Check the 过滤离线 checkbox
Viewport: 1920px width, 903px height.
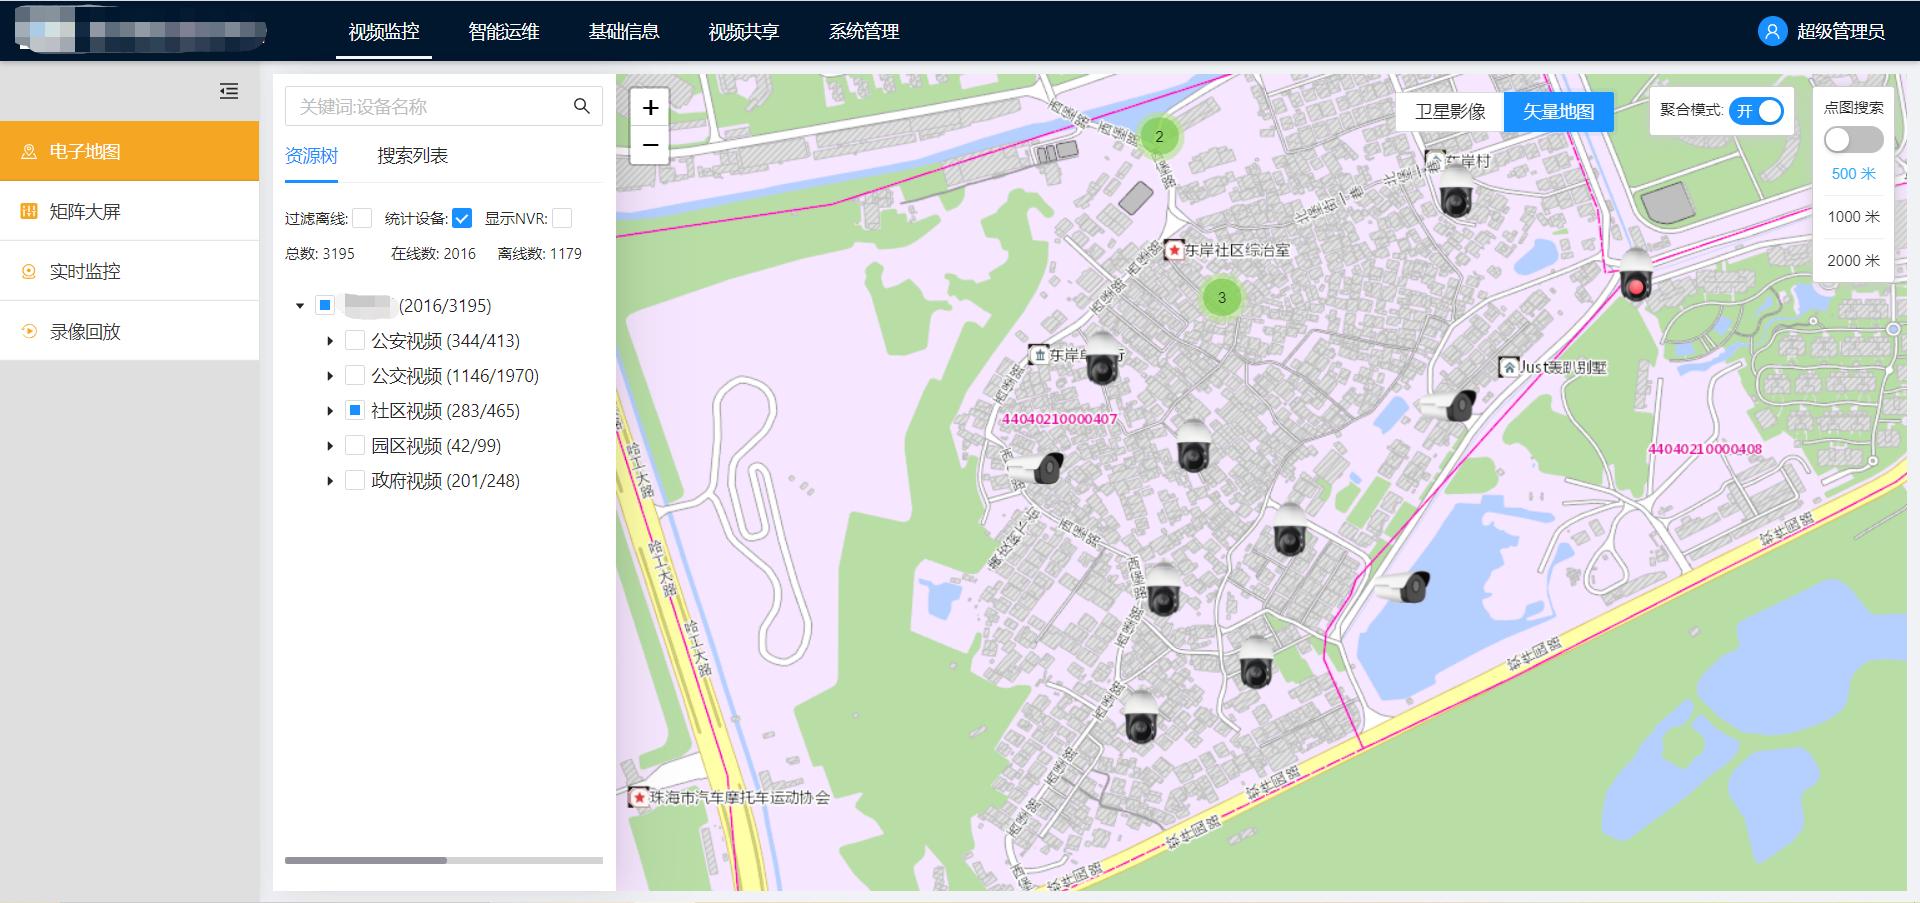(362, 218)
